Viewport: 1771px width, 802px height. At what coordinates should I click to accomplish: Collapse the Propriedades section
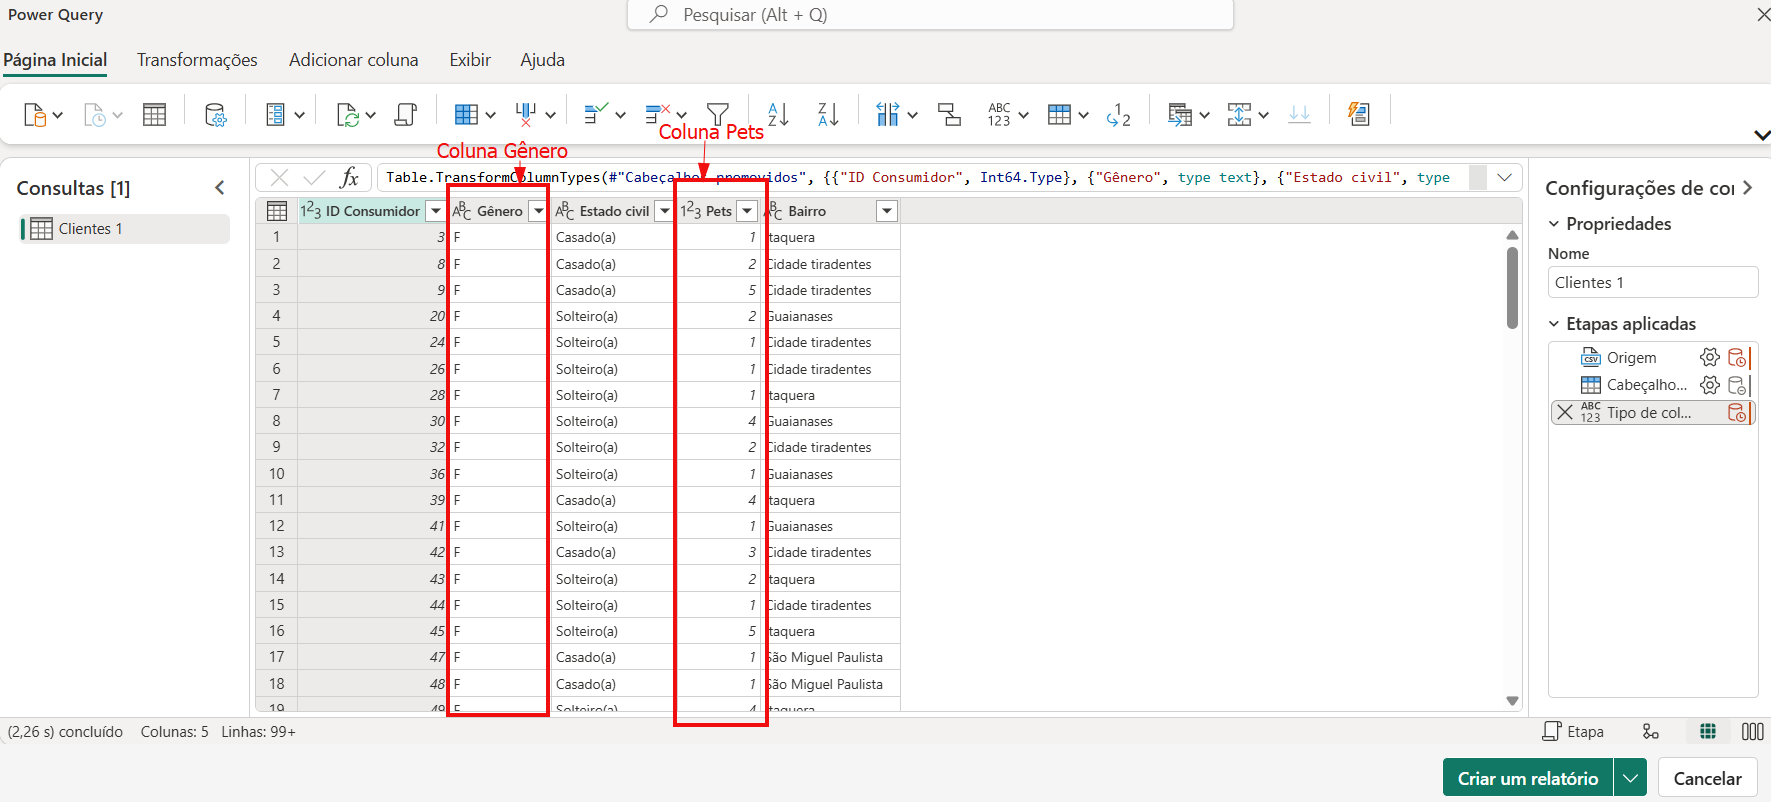point(1554,224)
